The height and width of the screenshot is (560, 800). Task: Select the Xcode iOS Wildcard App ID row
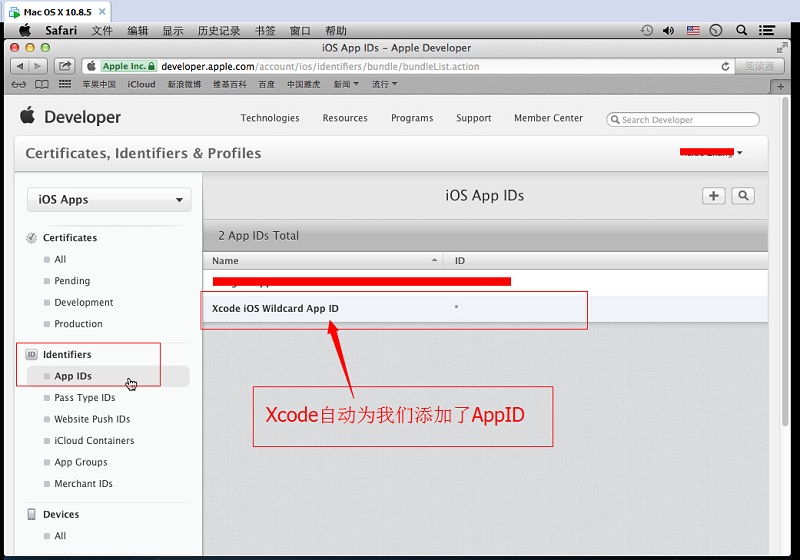[x=485, y=309]
